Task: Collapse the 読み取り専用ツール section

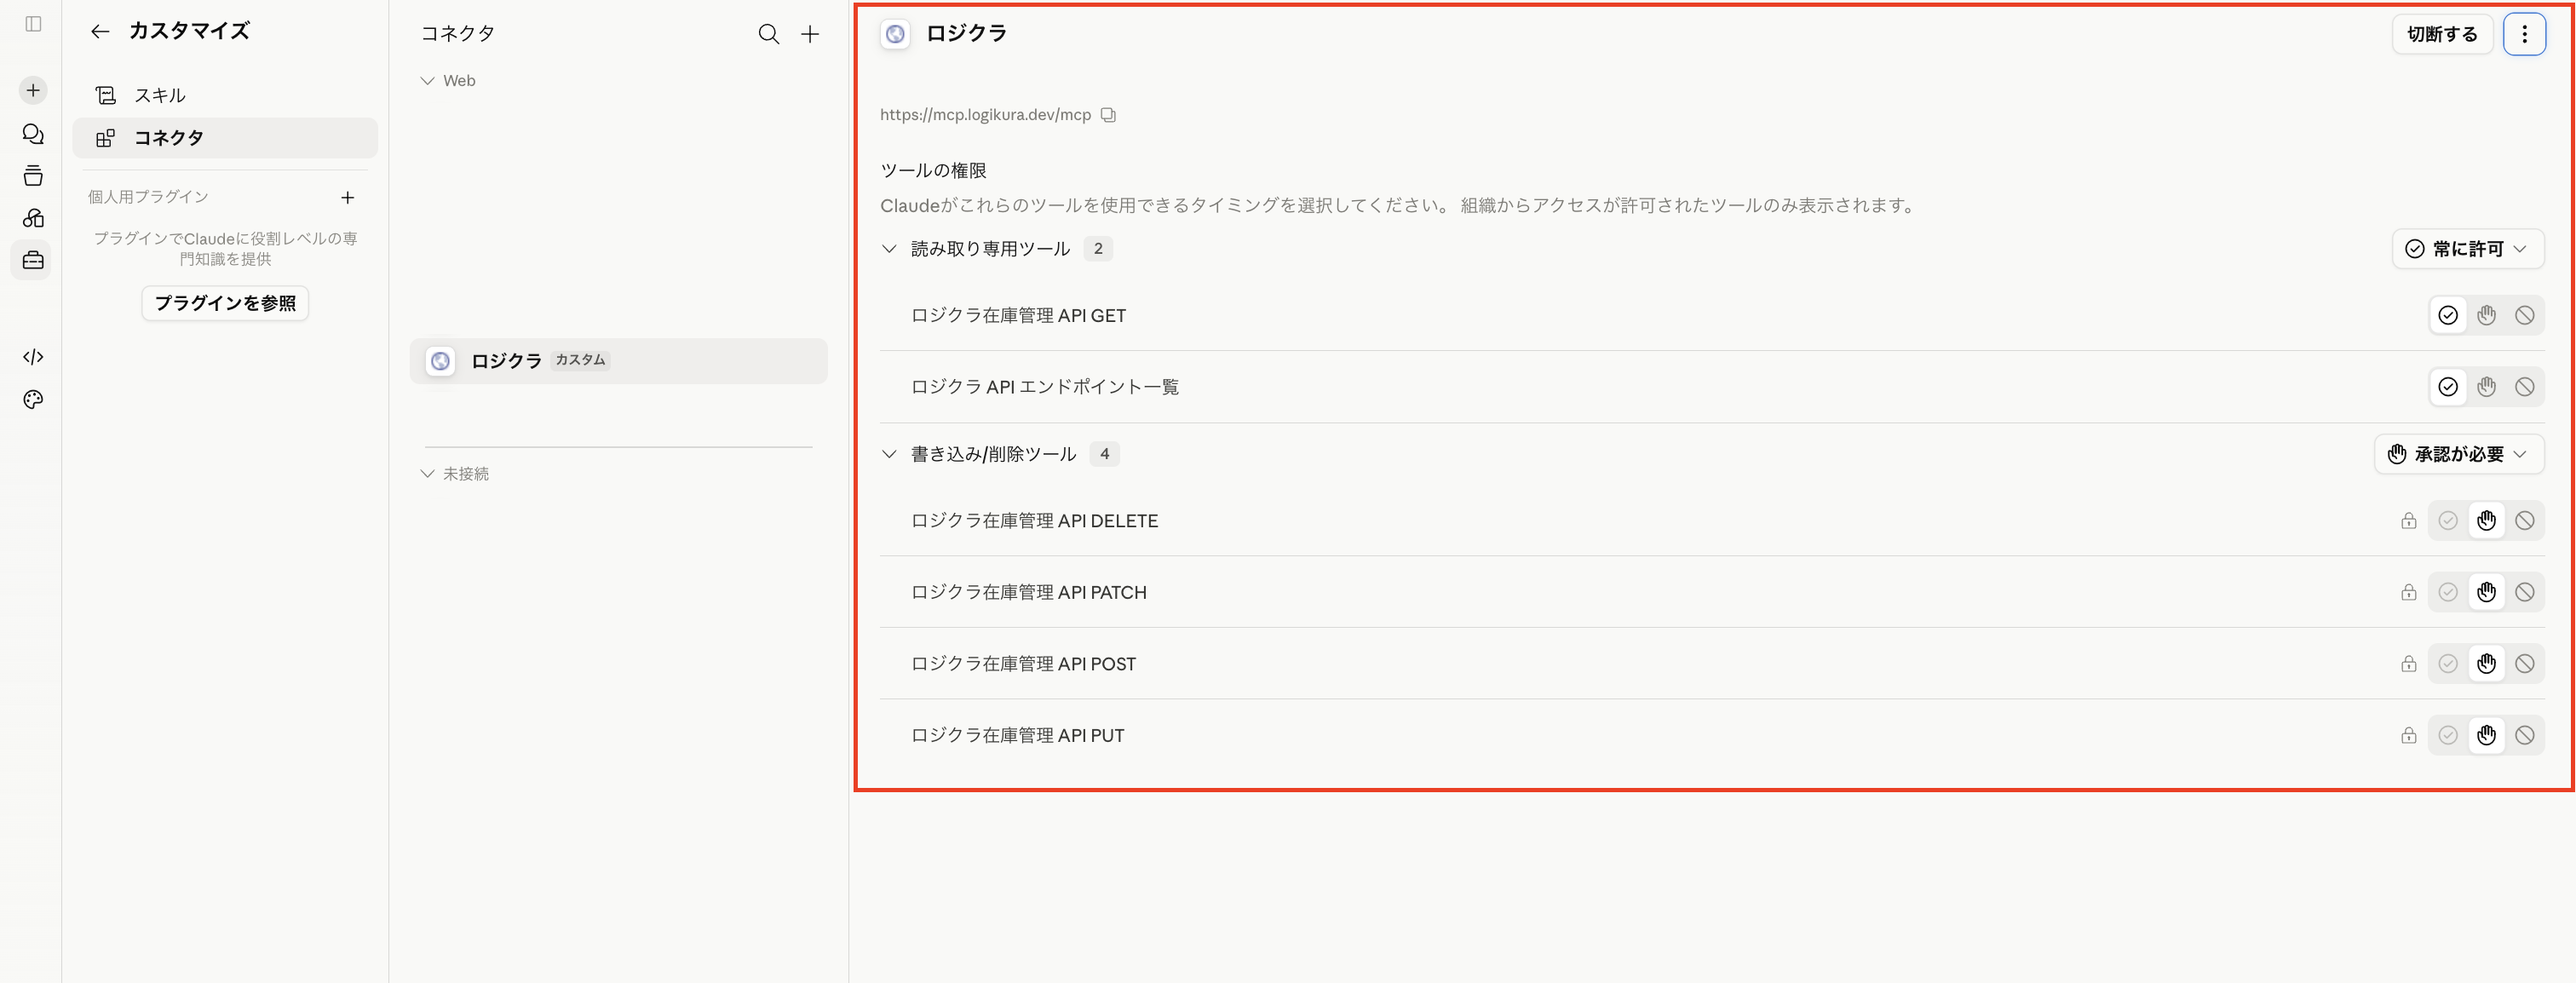Action: click(889, 249)
